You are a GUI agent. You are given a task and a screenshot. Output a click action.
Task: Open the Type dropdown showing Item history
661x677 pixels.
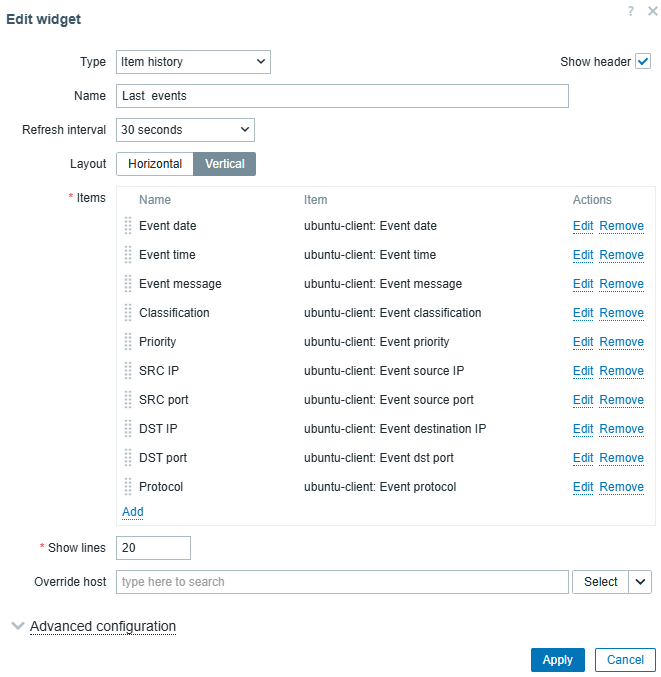point(193,62)
